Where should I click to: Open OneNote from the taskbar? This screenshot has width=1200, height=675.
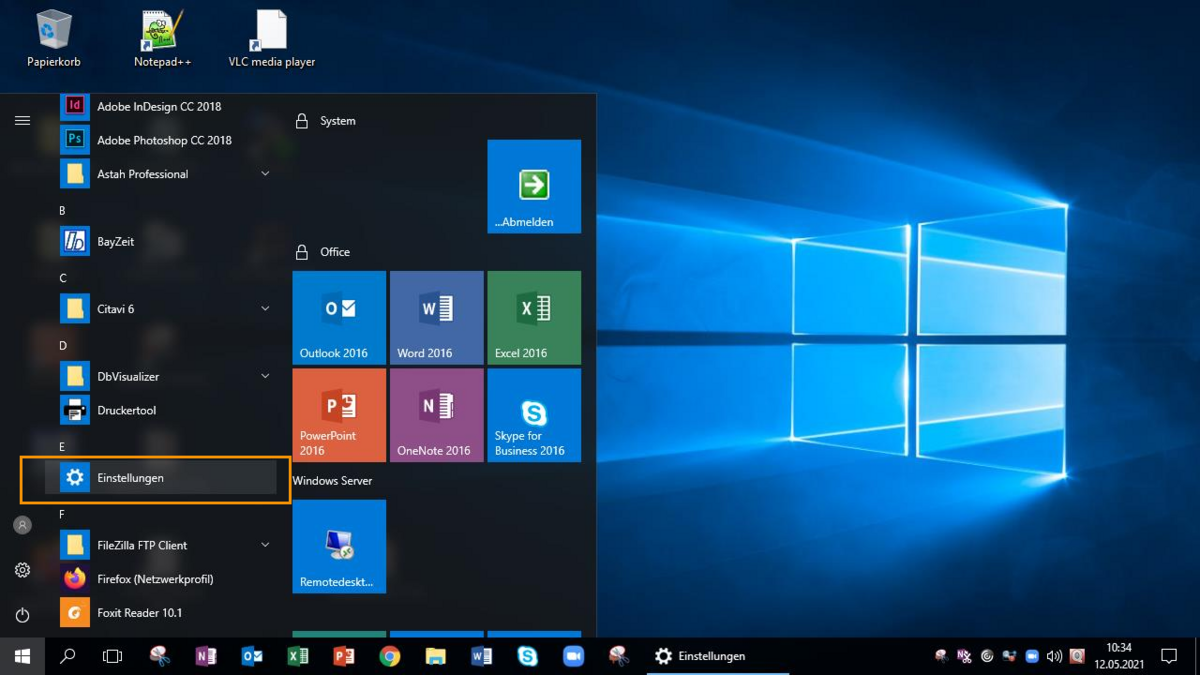pyautogui.click(x=206, y=656)
